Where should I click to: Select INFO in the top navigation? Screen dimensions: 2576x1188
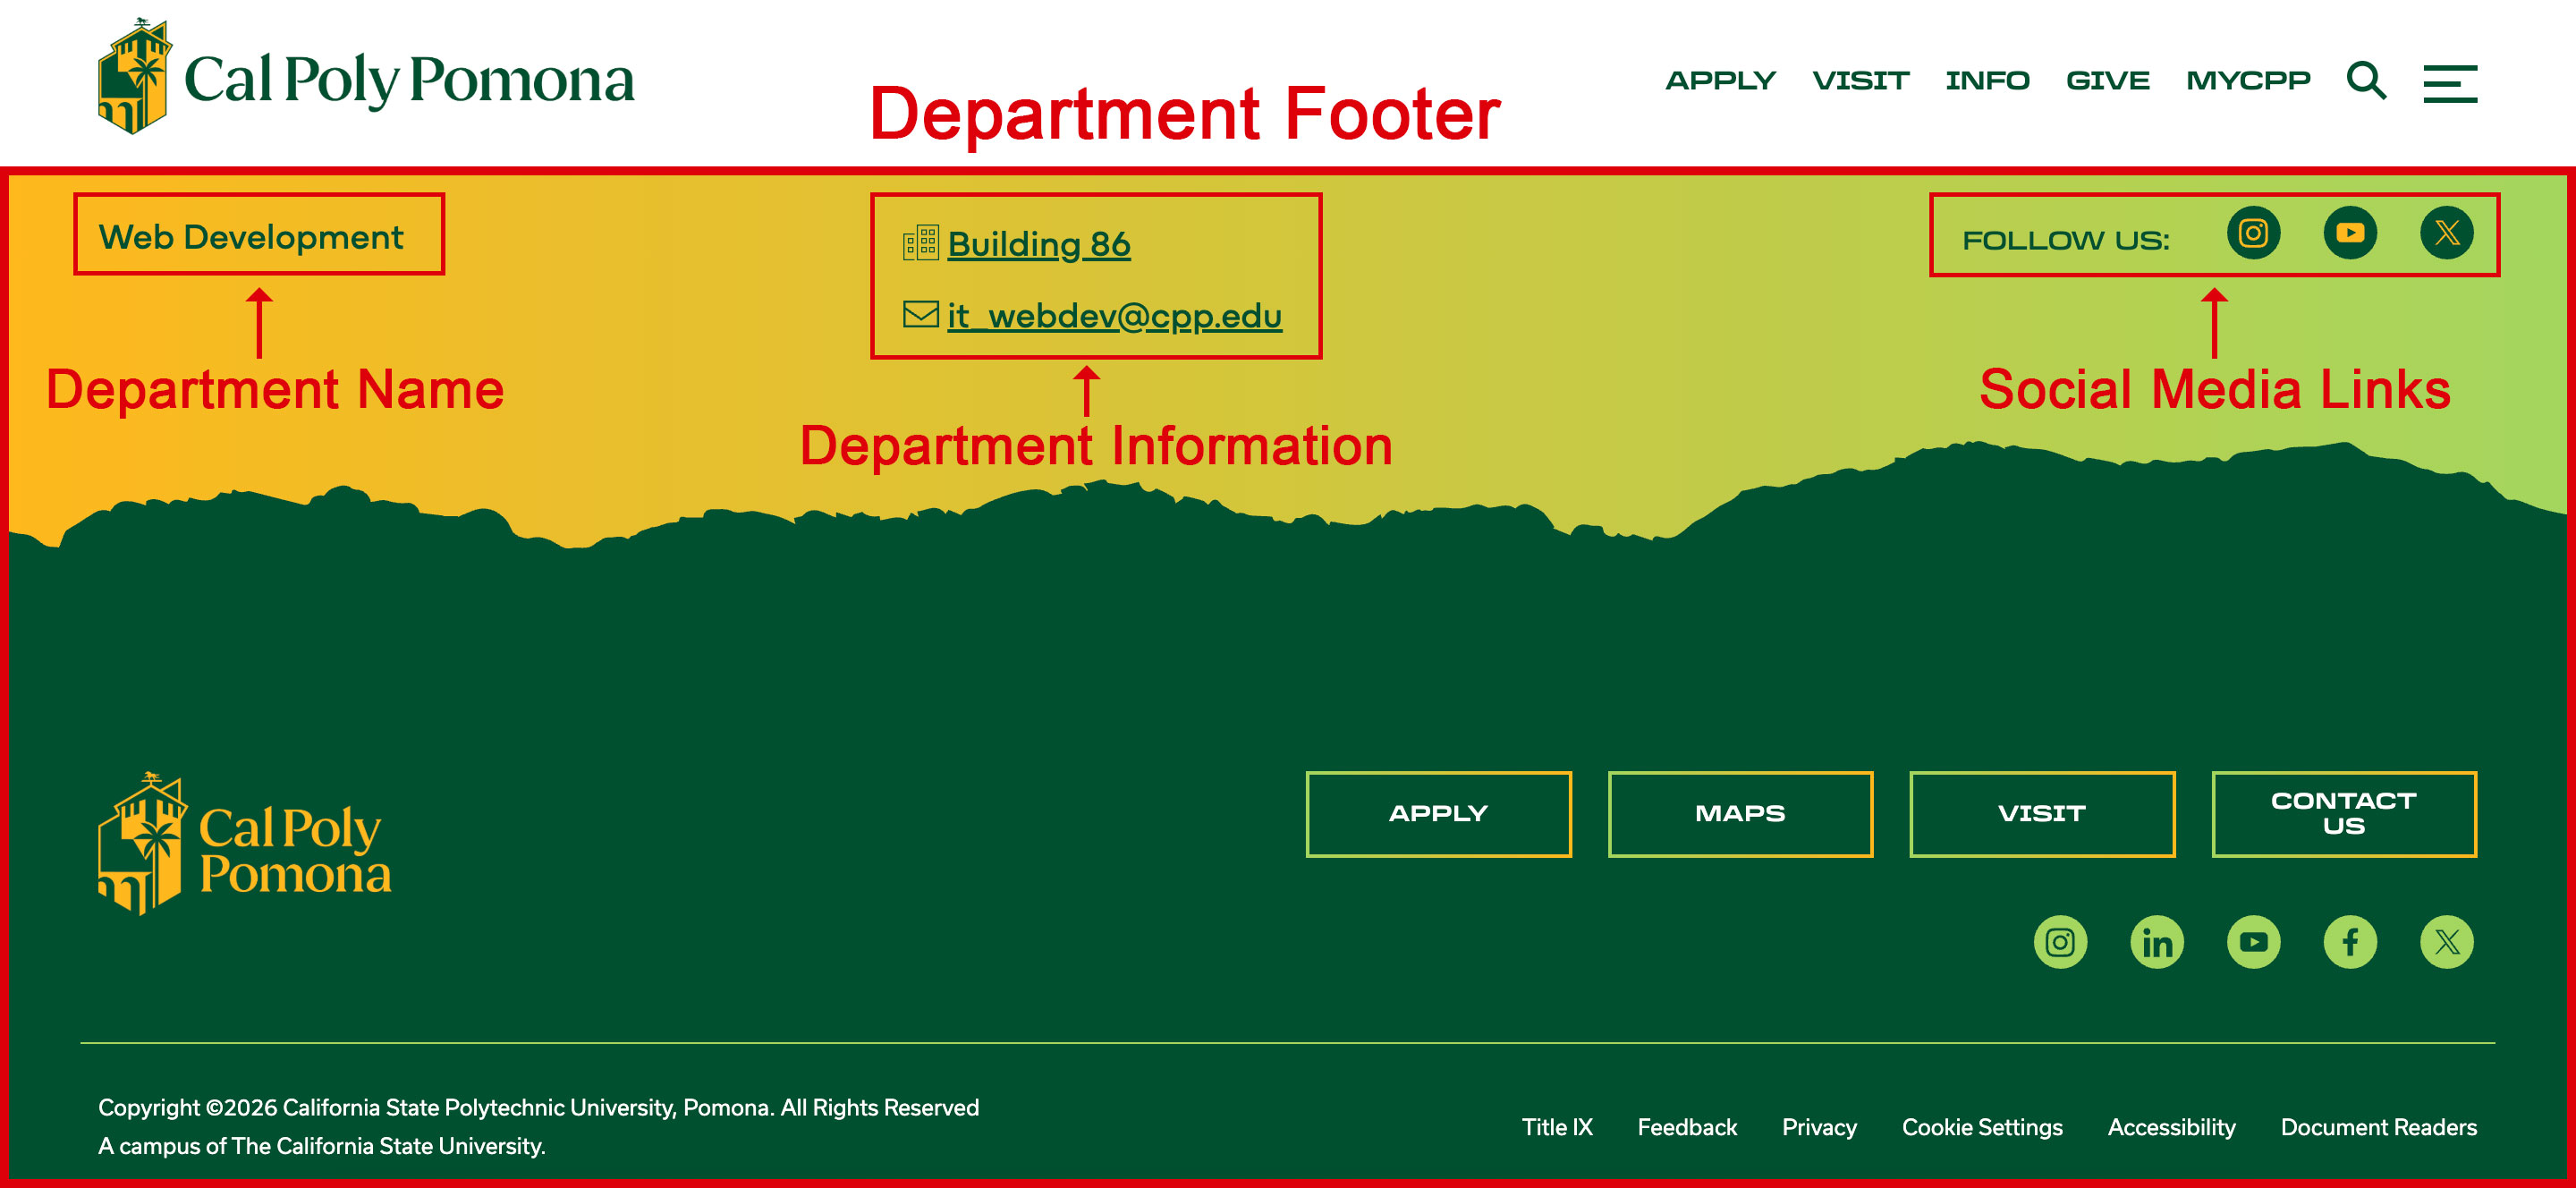1987,81
